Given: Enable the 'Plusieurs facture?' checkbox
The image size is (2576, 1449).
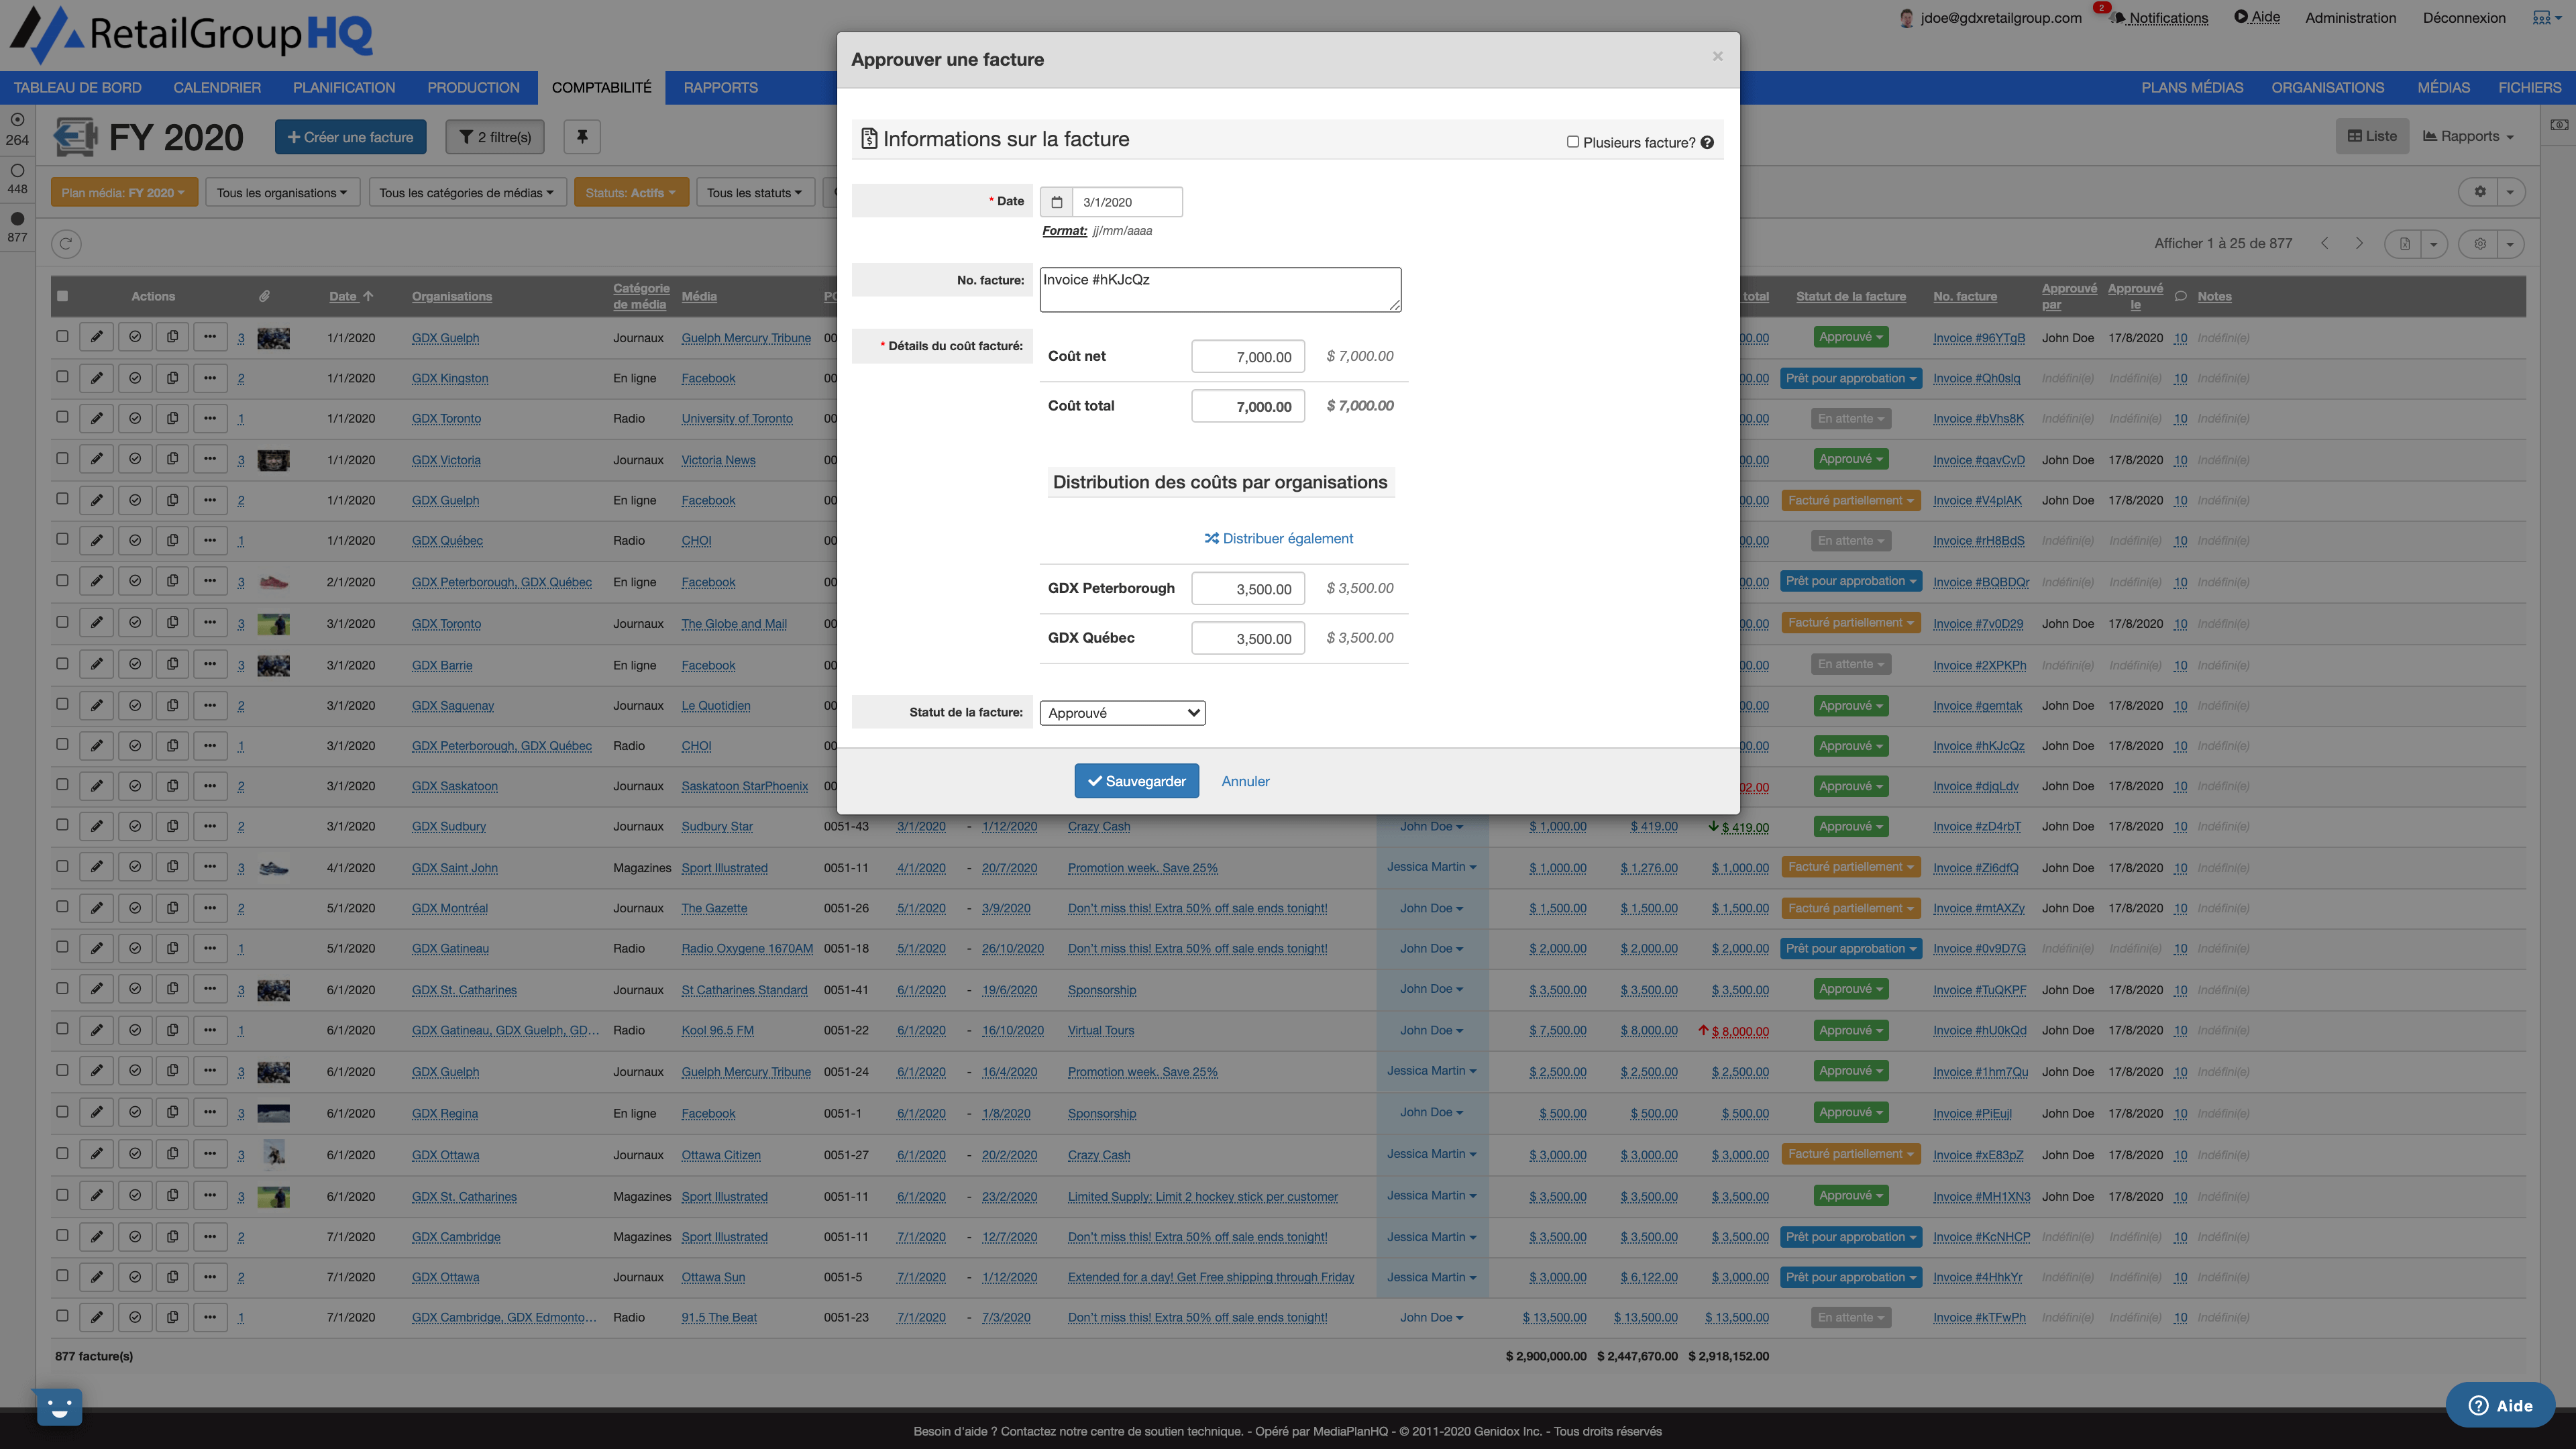Looking at the screenshot, I should [1573, 142].
